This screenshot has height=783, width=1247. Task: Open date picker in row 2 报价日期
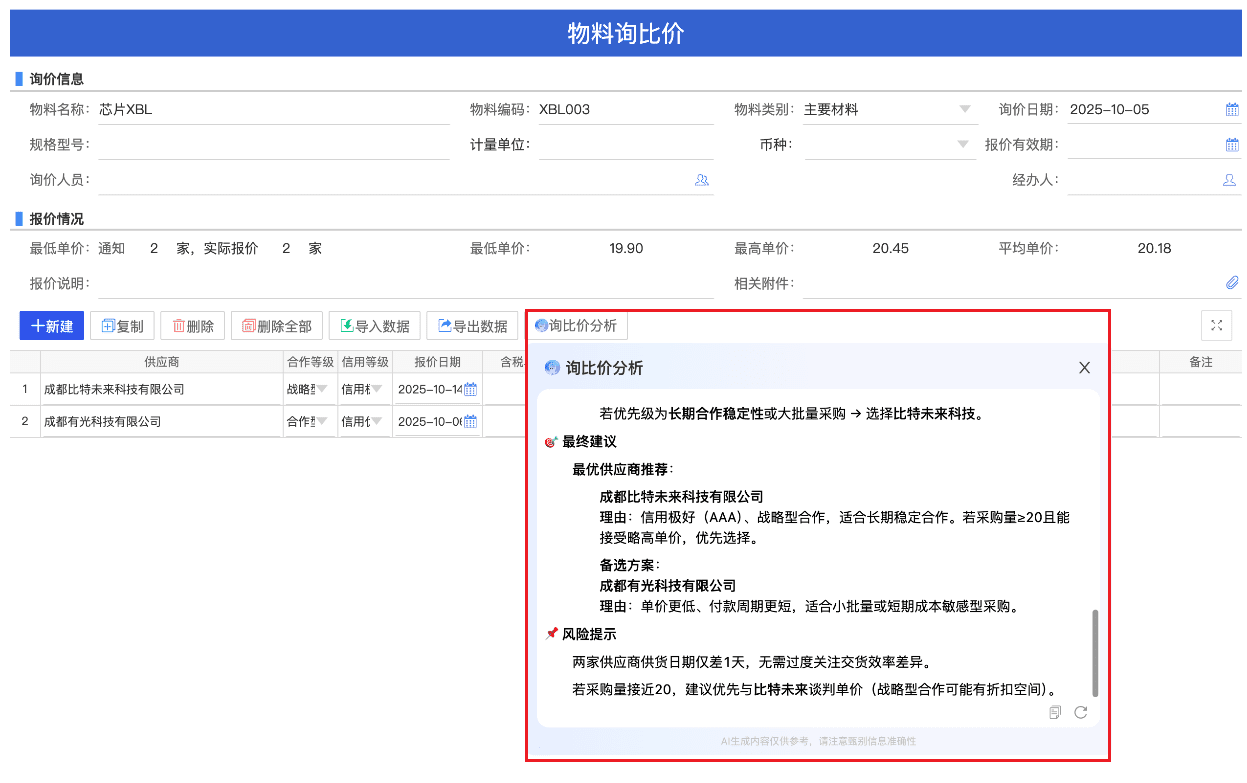pos(470,422)
